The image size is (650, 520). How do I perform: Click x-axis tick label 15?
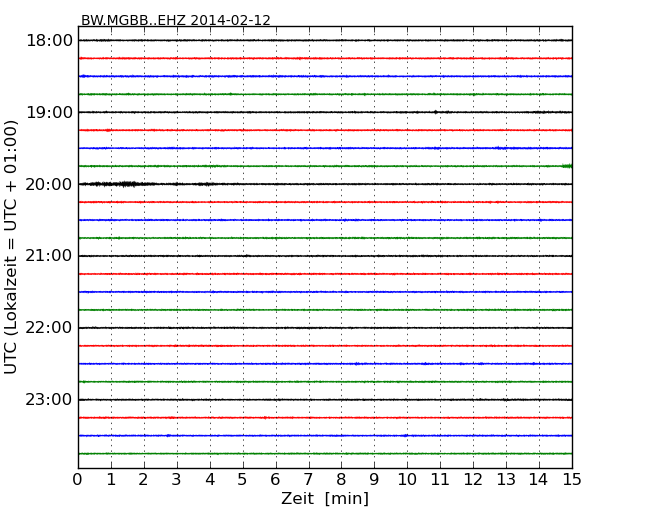572,480
